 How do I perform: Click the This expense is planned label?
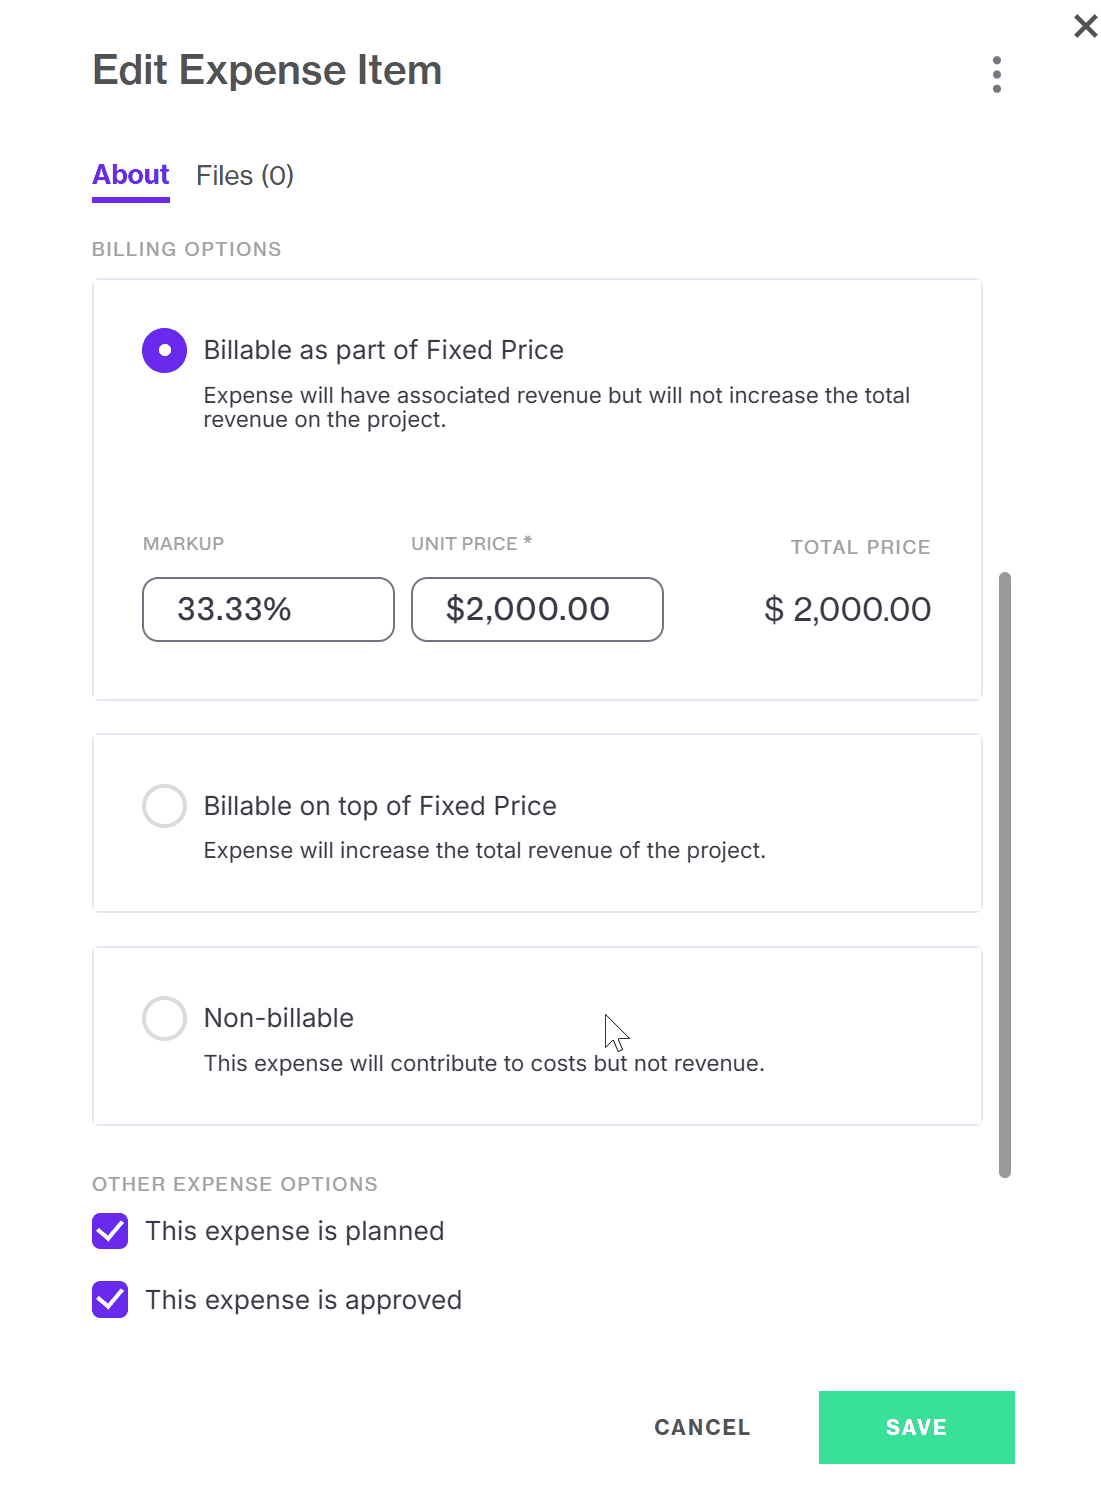point(295,1231)
